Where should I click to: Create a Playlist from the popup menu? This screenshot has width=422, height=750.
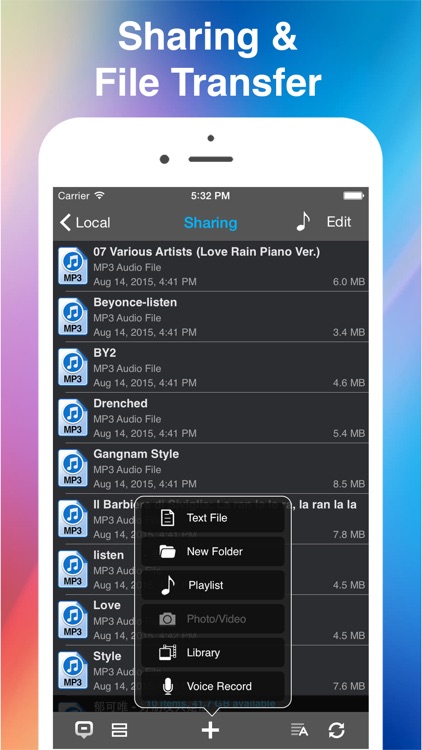click(213, 585)
